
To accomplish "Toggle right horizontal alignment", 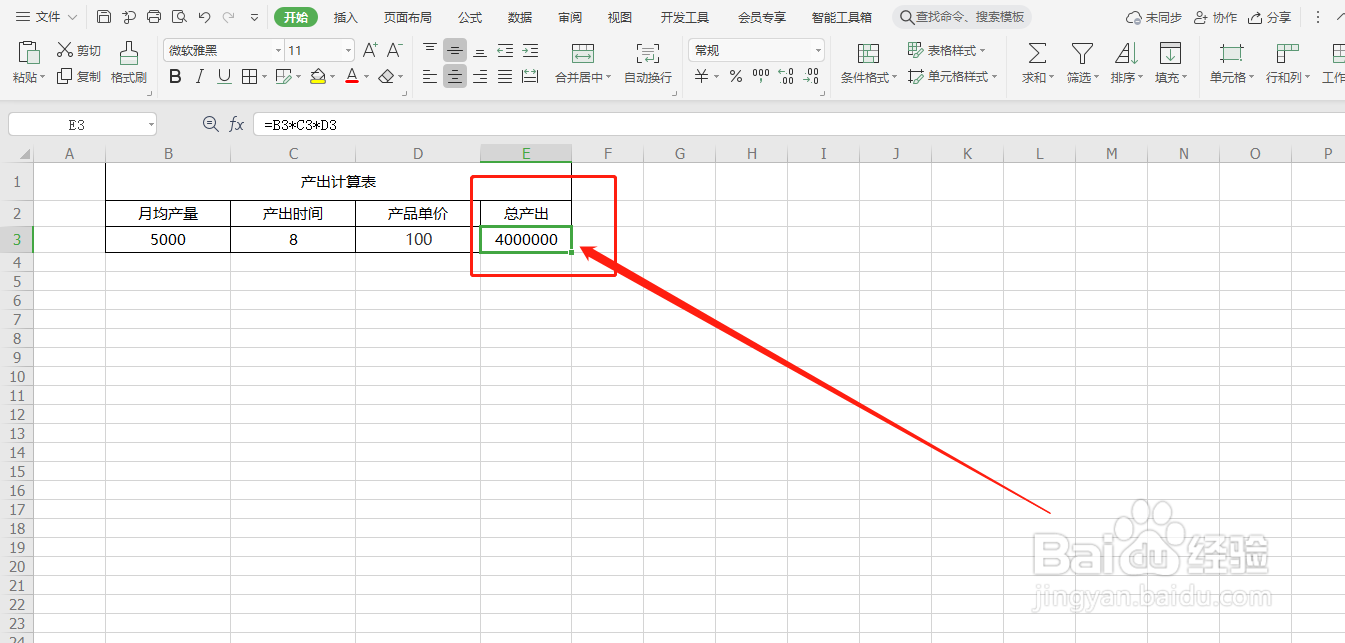I will pyautogui.click(x=480, y=76).
